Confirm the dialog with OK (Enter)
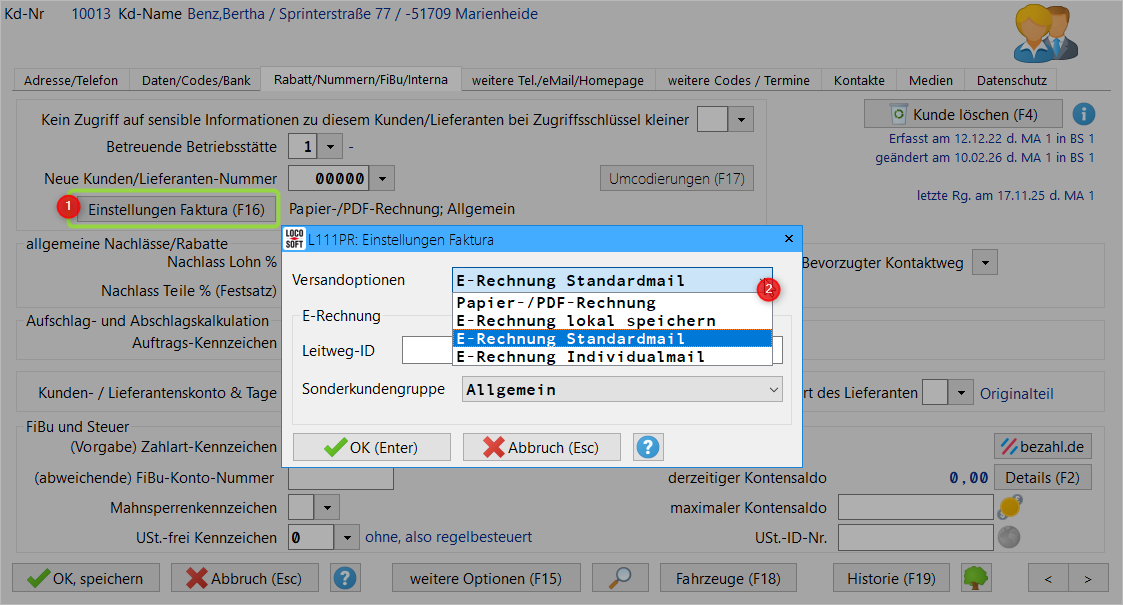This screenshot has height=605, width=1123. pos(371,447)
